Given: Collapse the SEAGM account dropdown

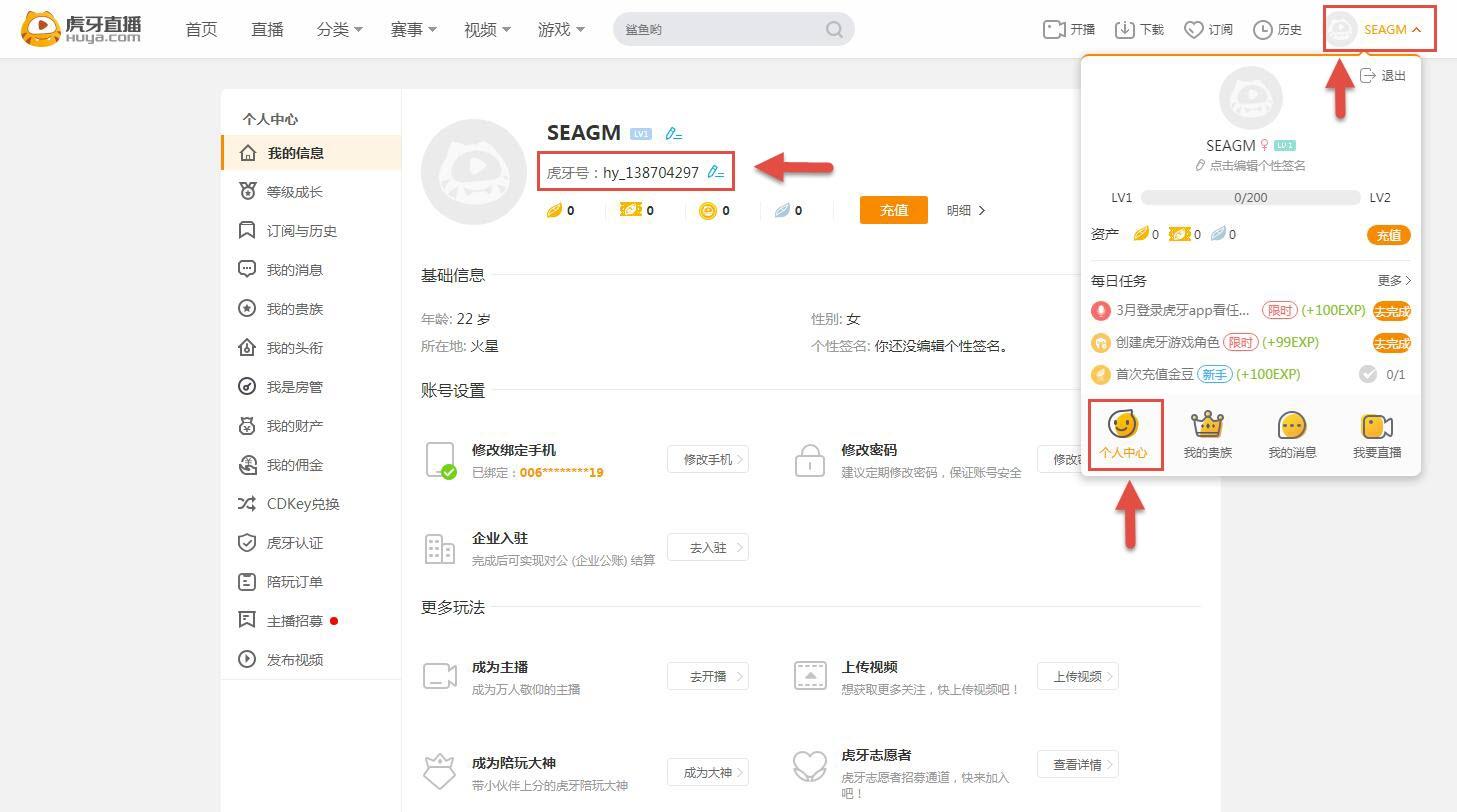Looking at the screenshot, I should [1381, 29].
